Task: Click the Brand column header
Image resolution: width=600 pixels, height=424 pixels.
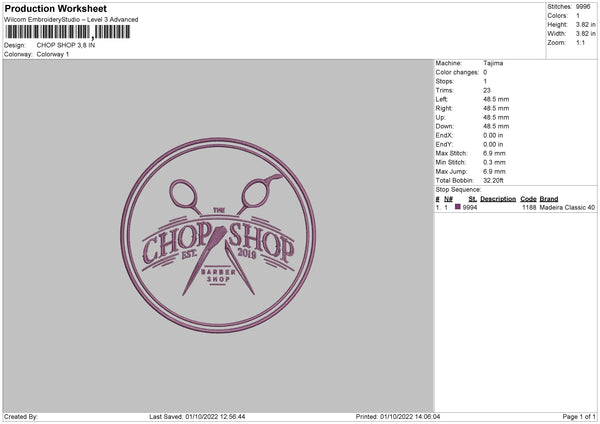Action: click(549, 199)
